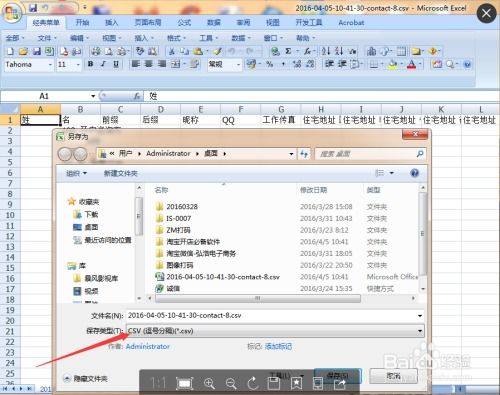Click the Bold formatting icon
Viewport: 500px width, 395px height.
pos(90,64)
